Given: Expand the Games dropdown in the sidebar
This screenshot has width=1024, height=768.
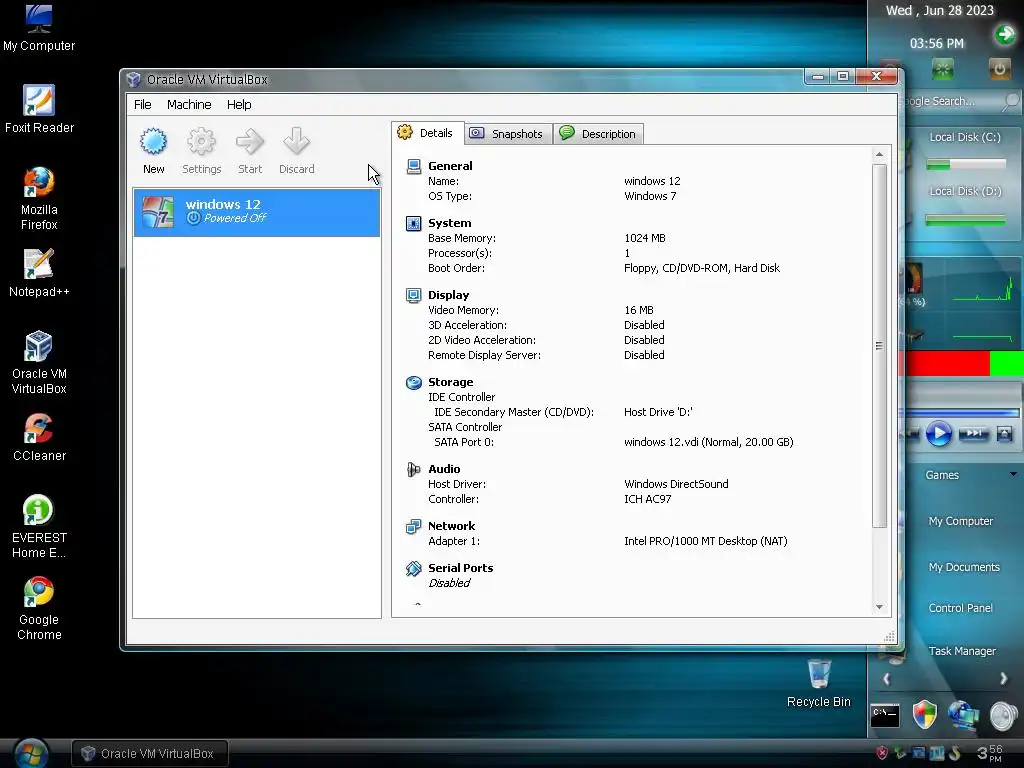Looking at the screenshot, I should coord(1014,475).
